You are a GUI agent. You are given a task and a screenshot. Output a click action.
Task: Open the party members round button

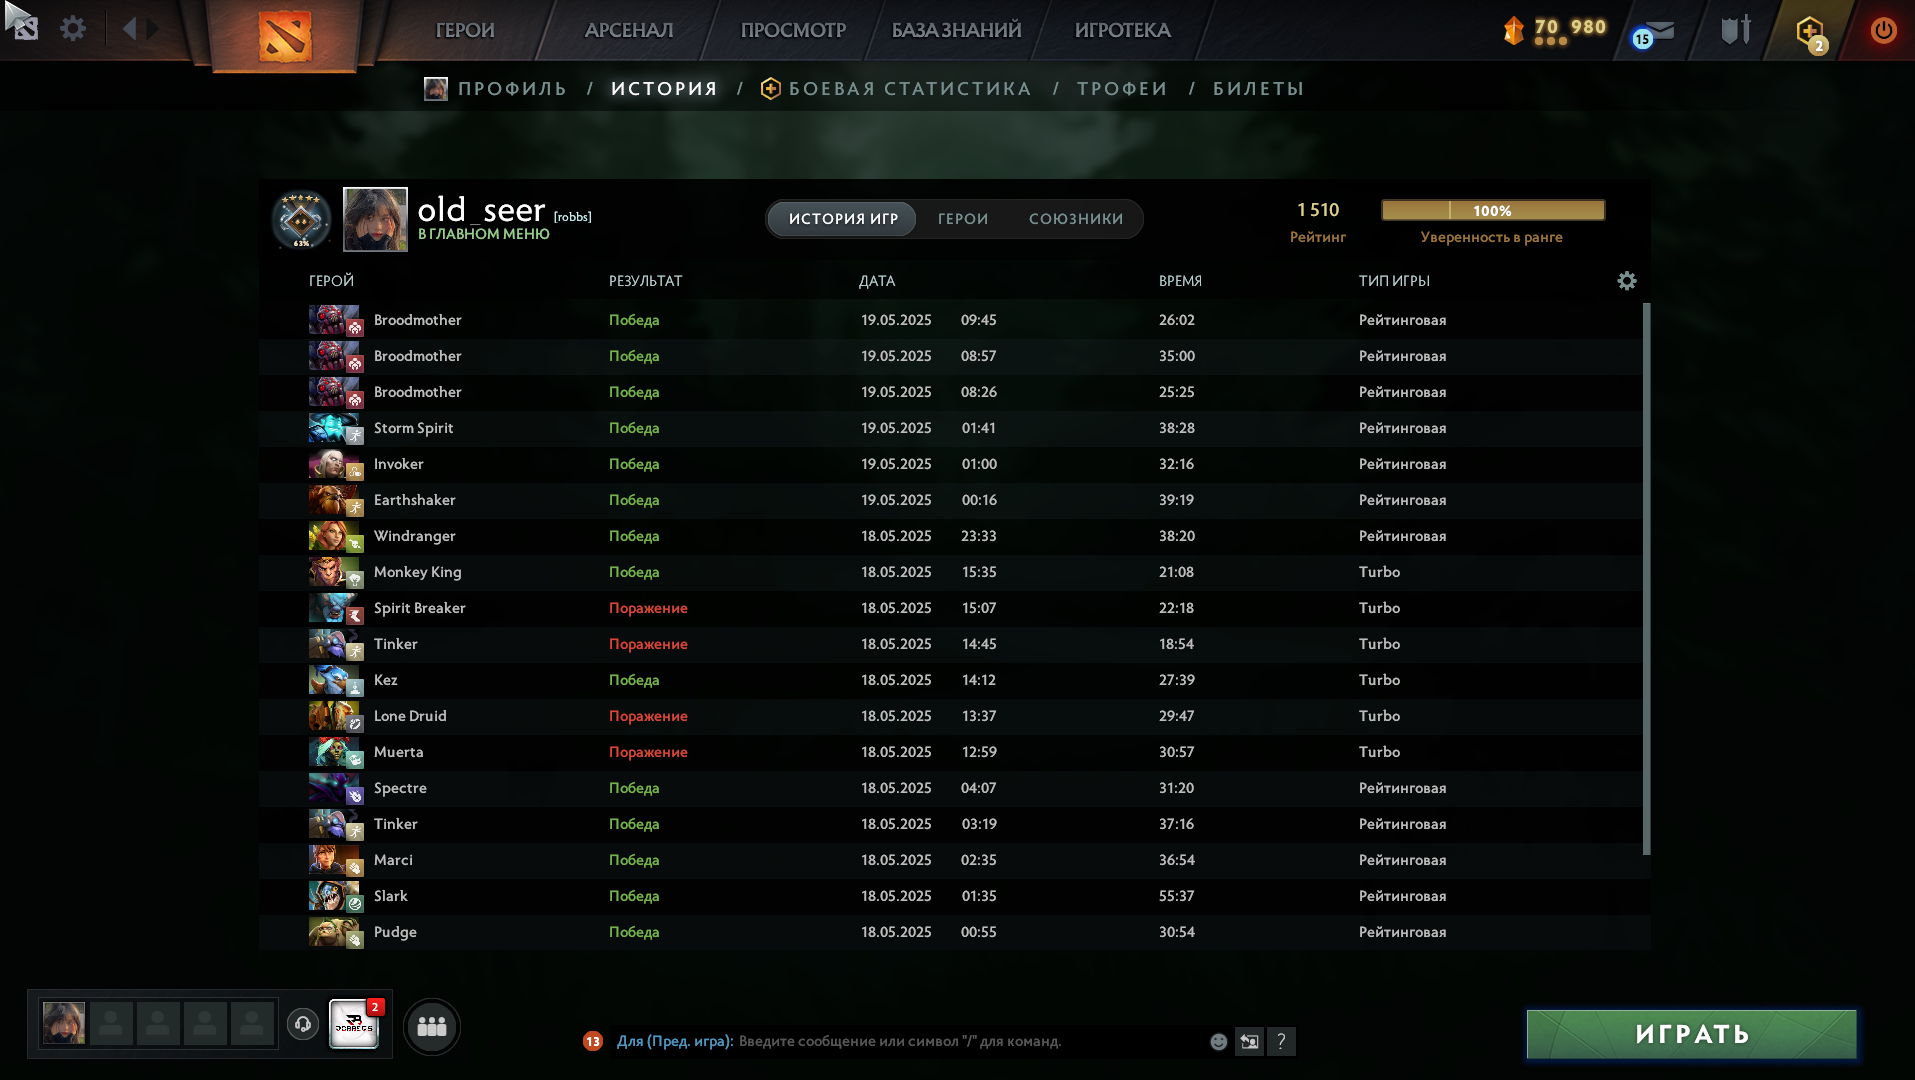(x=432, y=1026)
